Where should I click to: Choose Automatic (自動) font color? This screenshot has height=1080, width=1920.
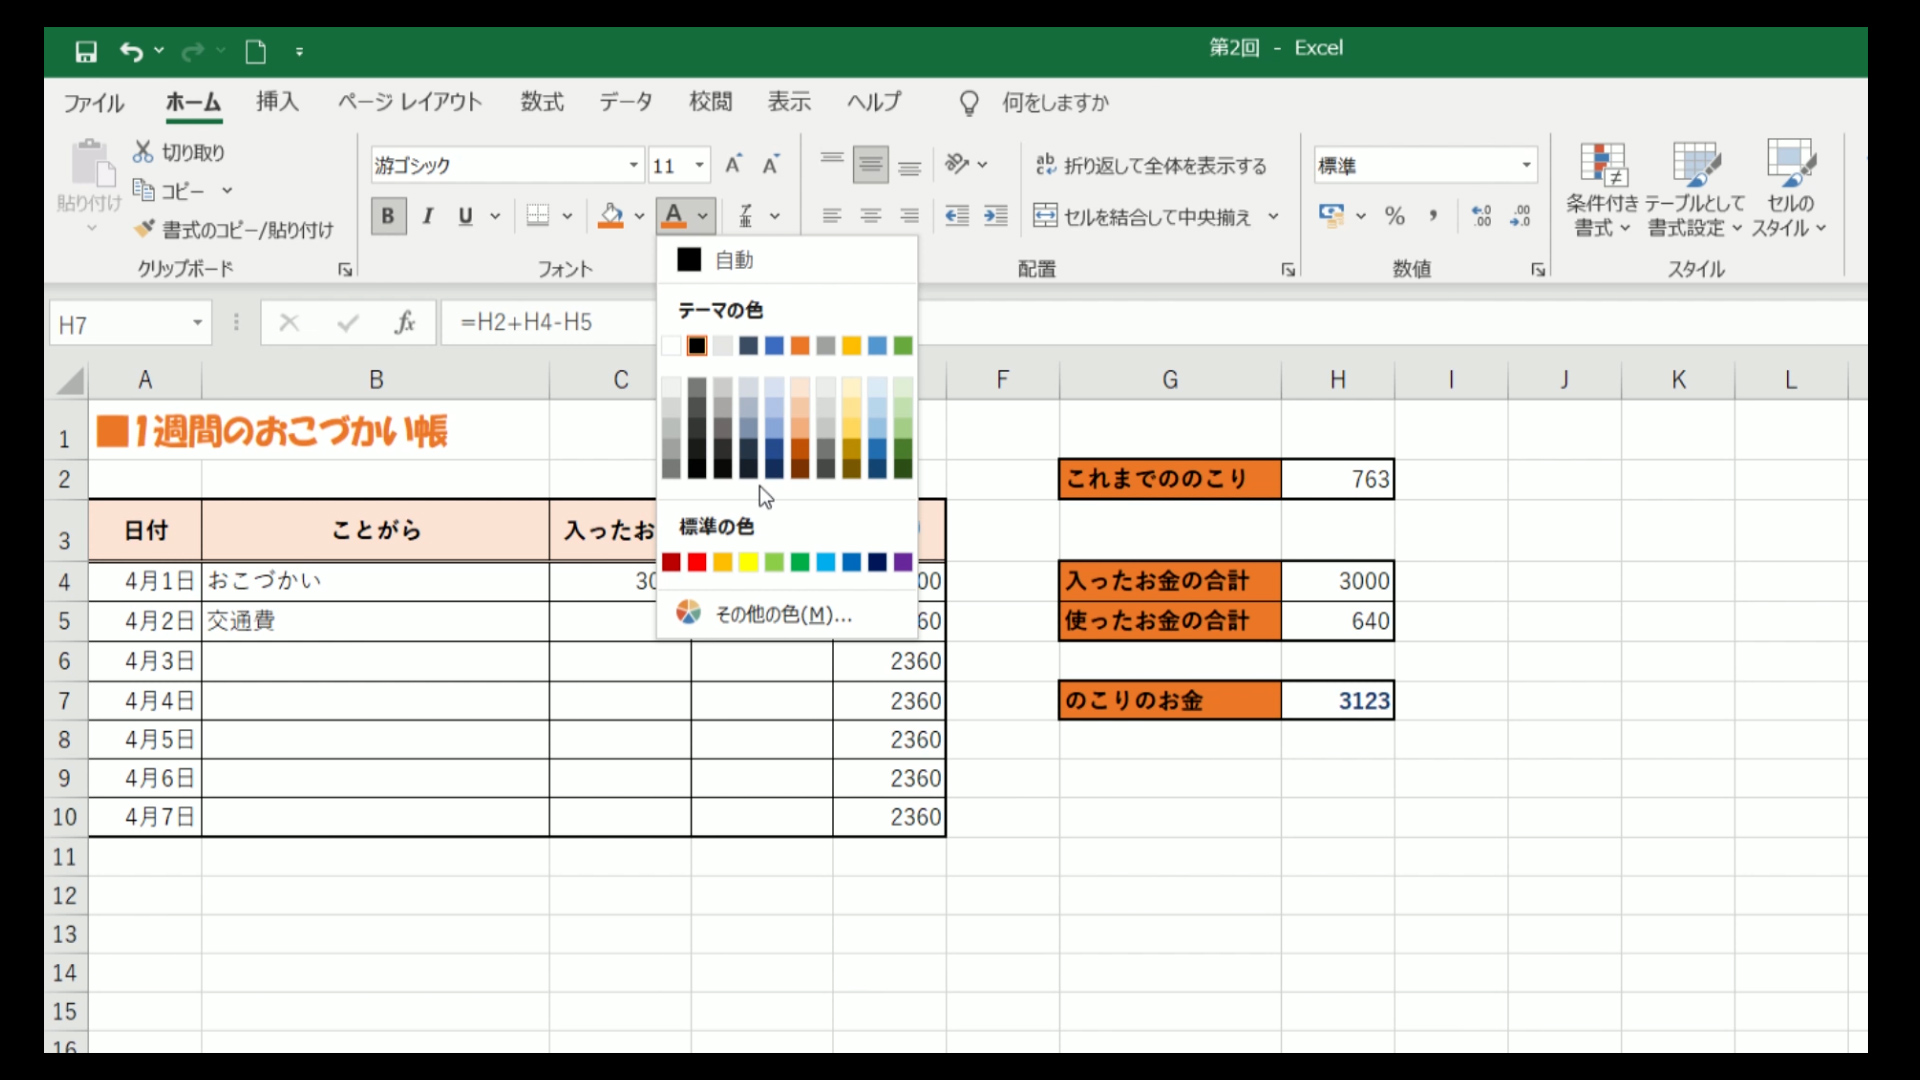787,260
